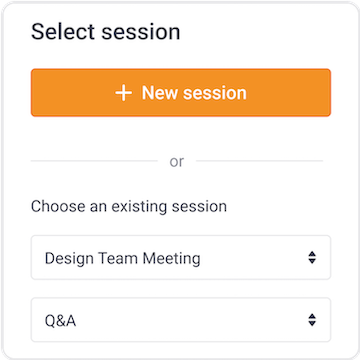Click the Q&A text in the second selector

[60, 321]
